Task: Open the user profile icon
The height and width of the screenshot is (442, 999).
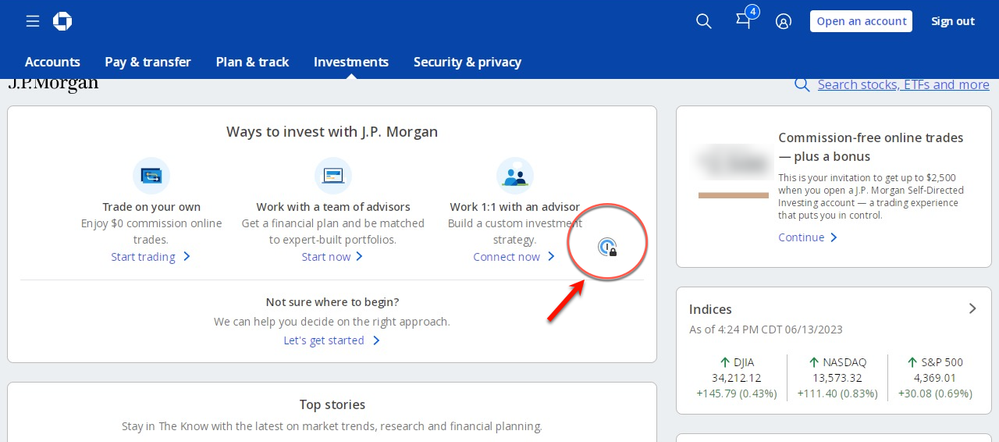Action: [x=784, y=21]
